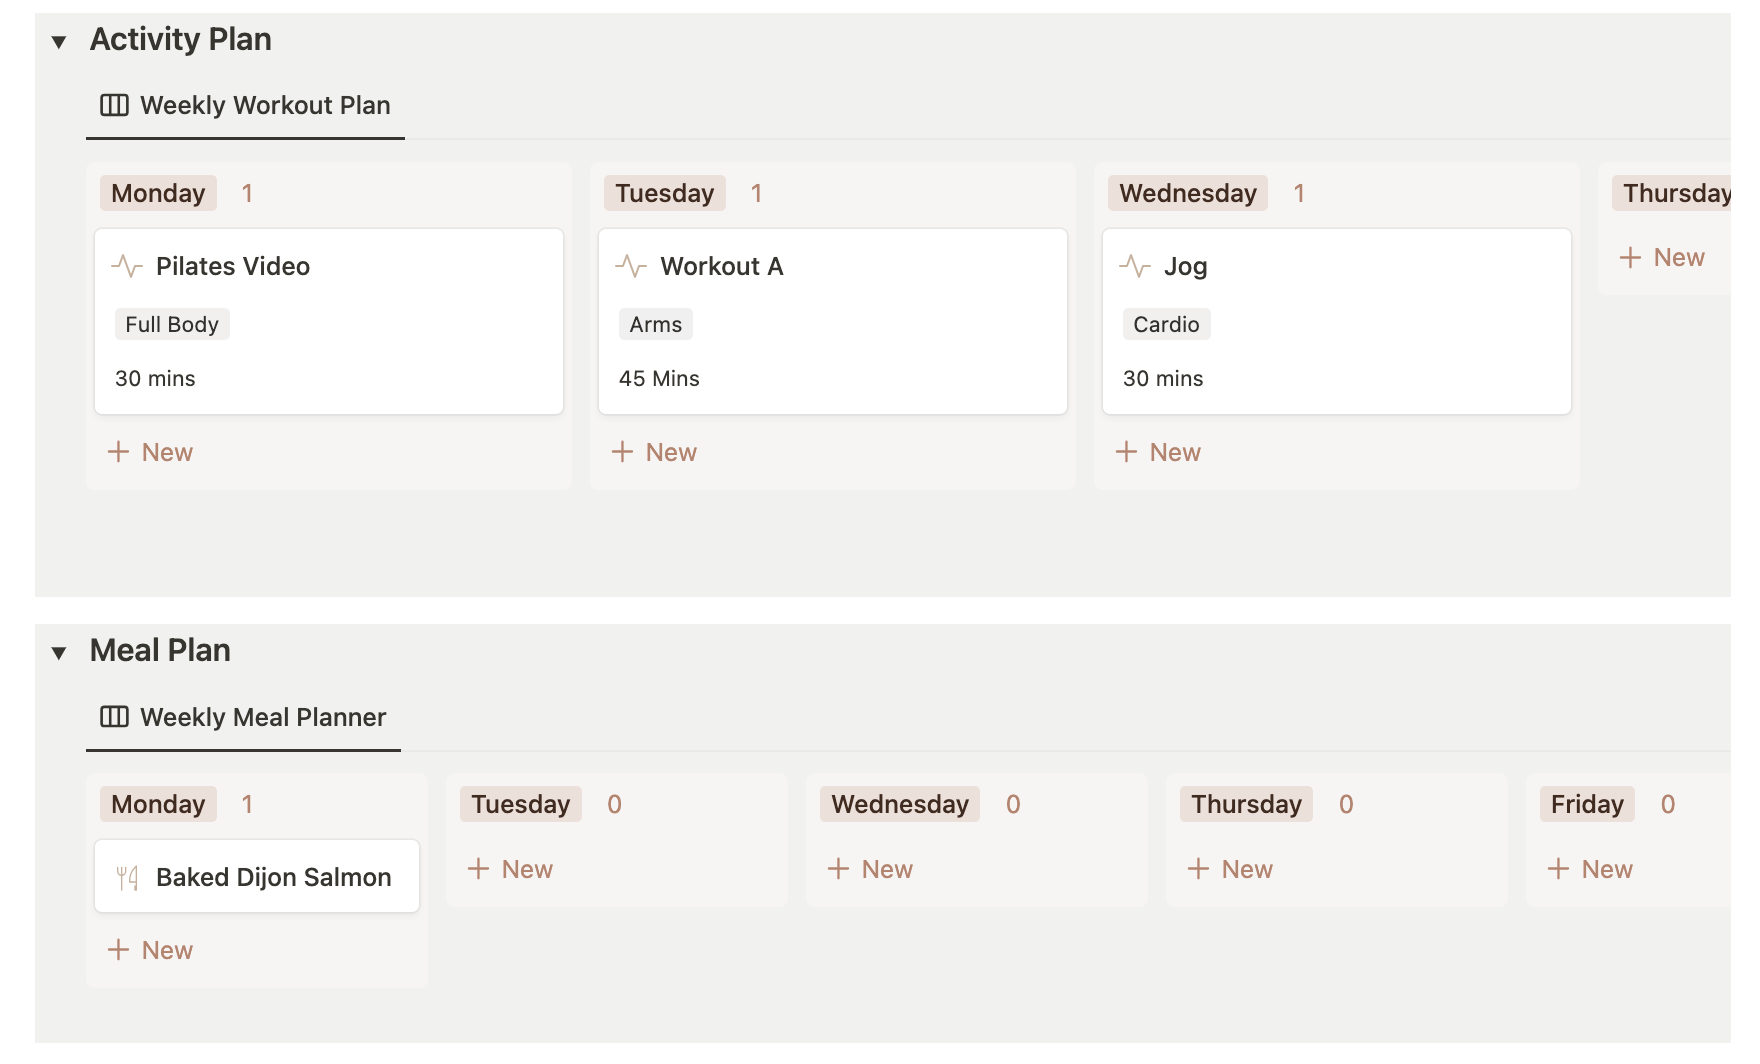
Task: Click the board view icon beside Weekly Workout Plan
Action: (113, 104)
